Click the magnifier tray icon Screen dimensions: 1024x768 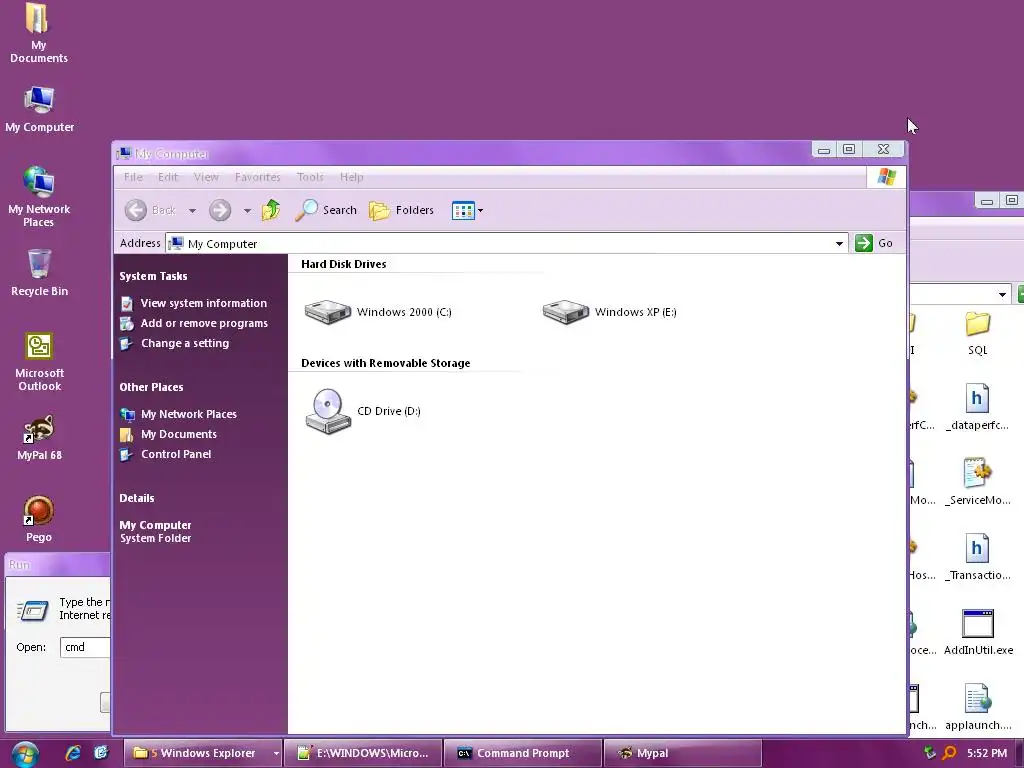pyautogui.click(x=949, y=753)
